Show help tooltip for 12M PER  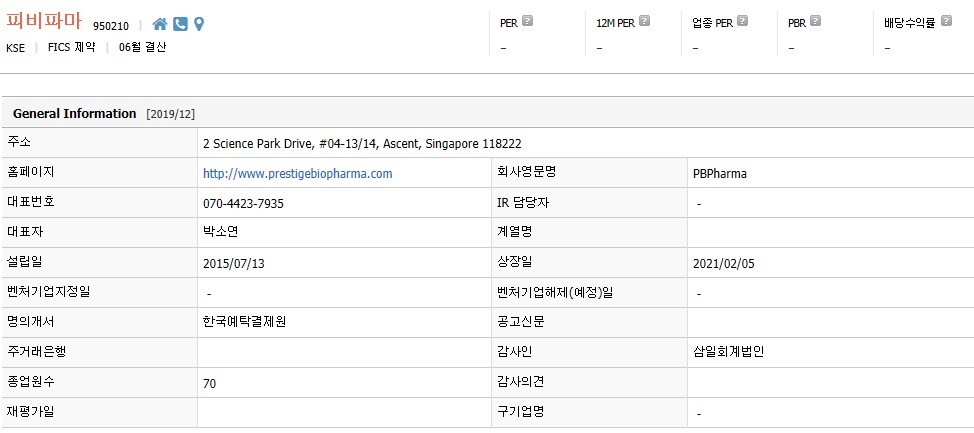[644, 21]
